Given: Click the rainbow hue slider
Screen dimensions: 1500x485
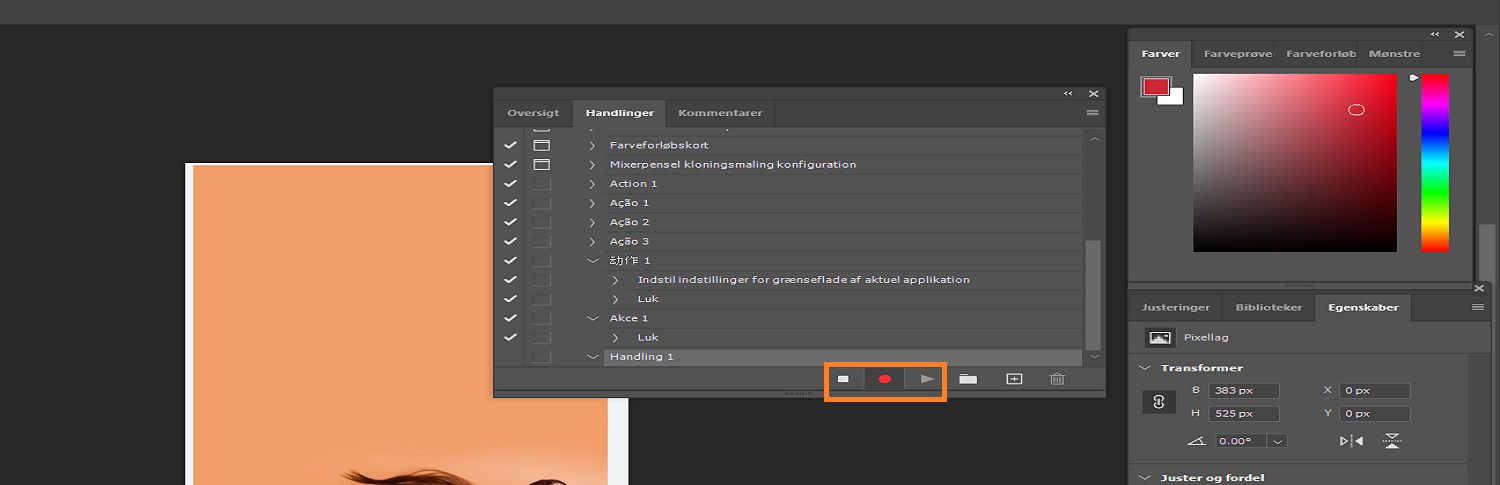Looking at the screenshot, I should point(1434,162).
